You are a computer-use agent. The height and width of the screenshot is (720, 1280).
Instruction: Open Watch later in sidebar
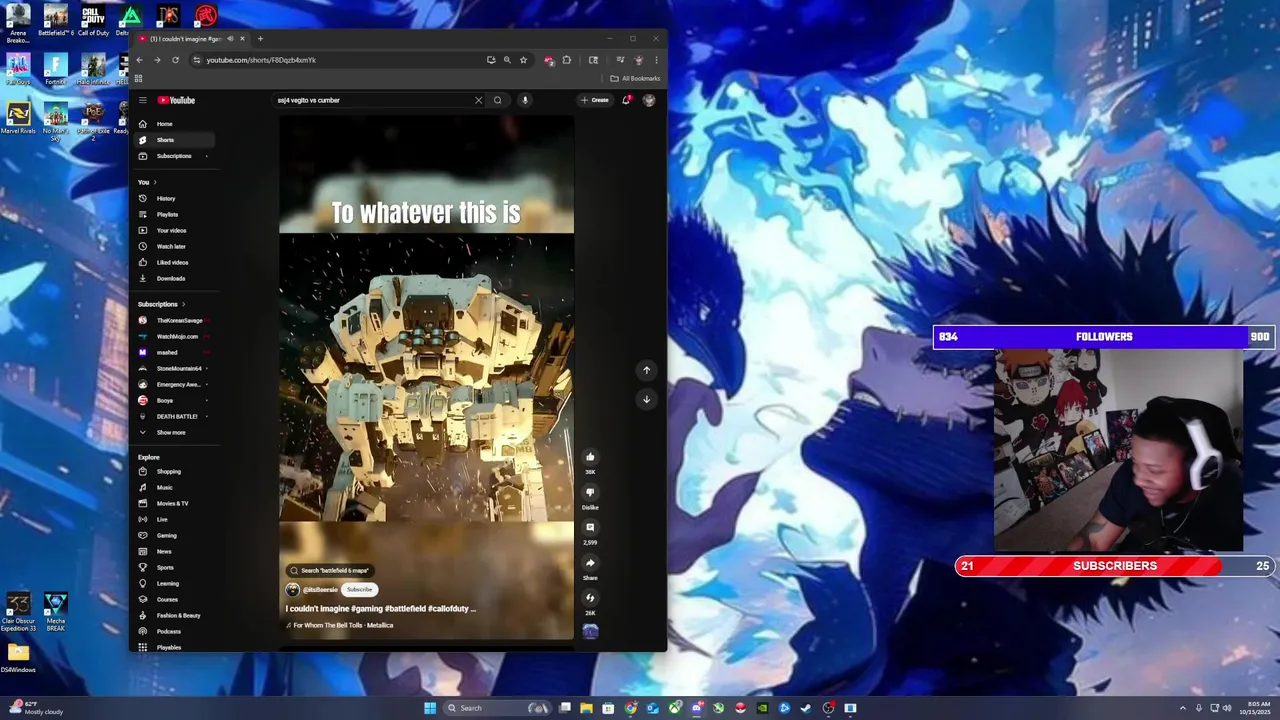pos(175,246)
